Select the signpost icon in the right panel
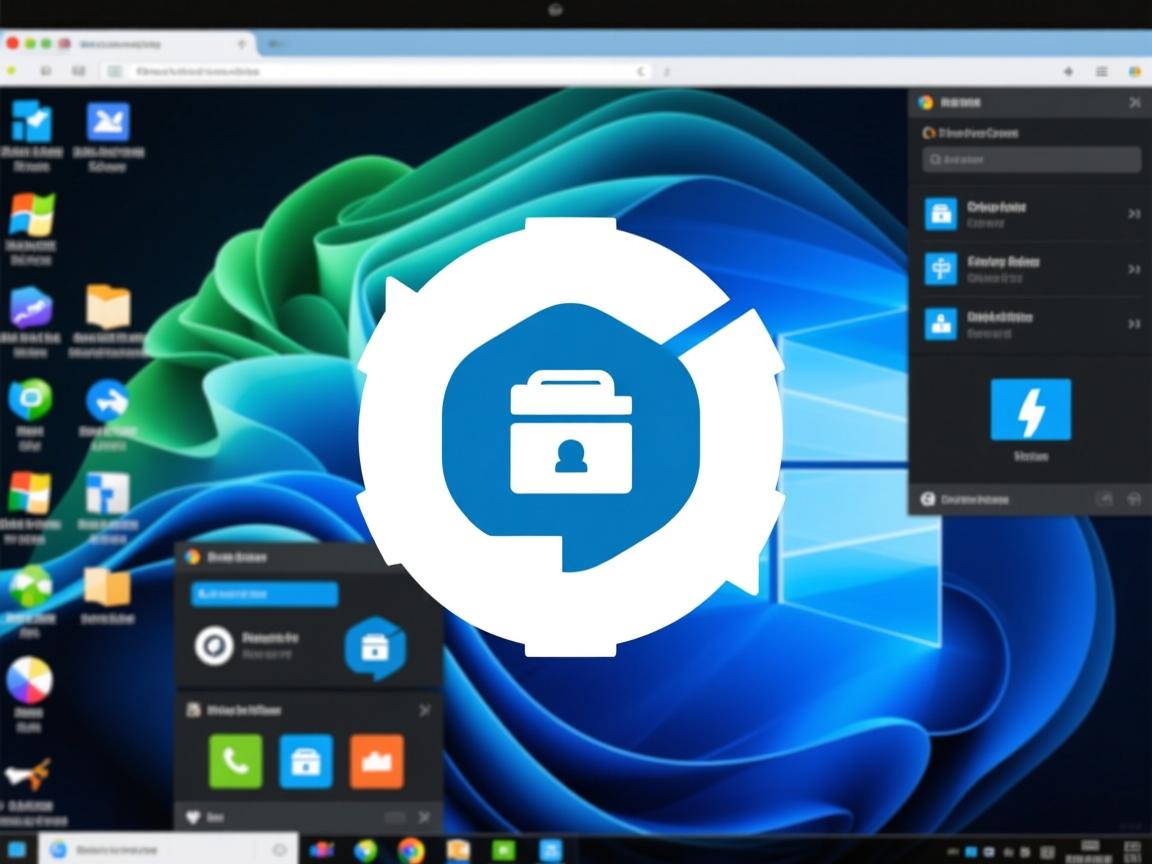 941,268
